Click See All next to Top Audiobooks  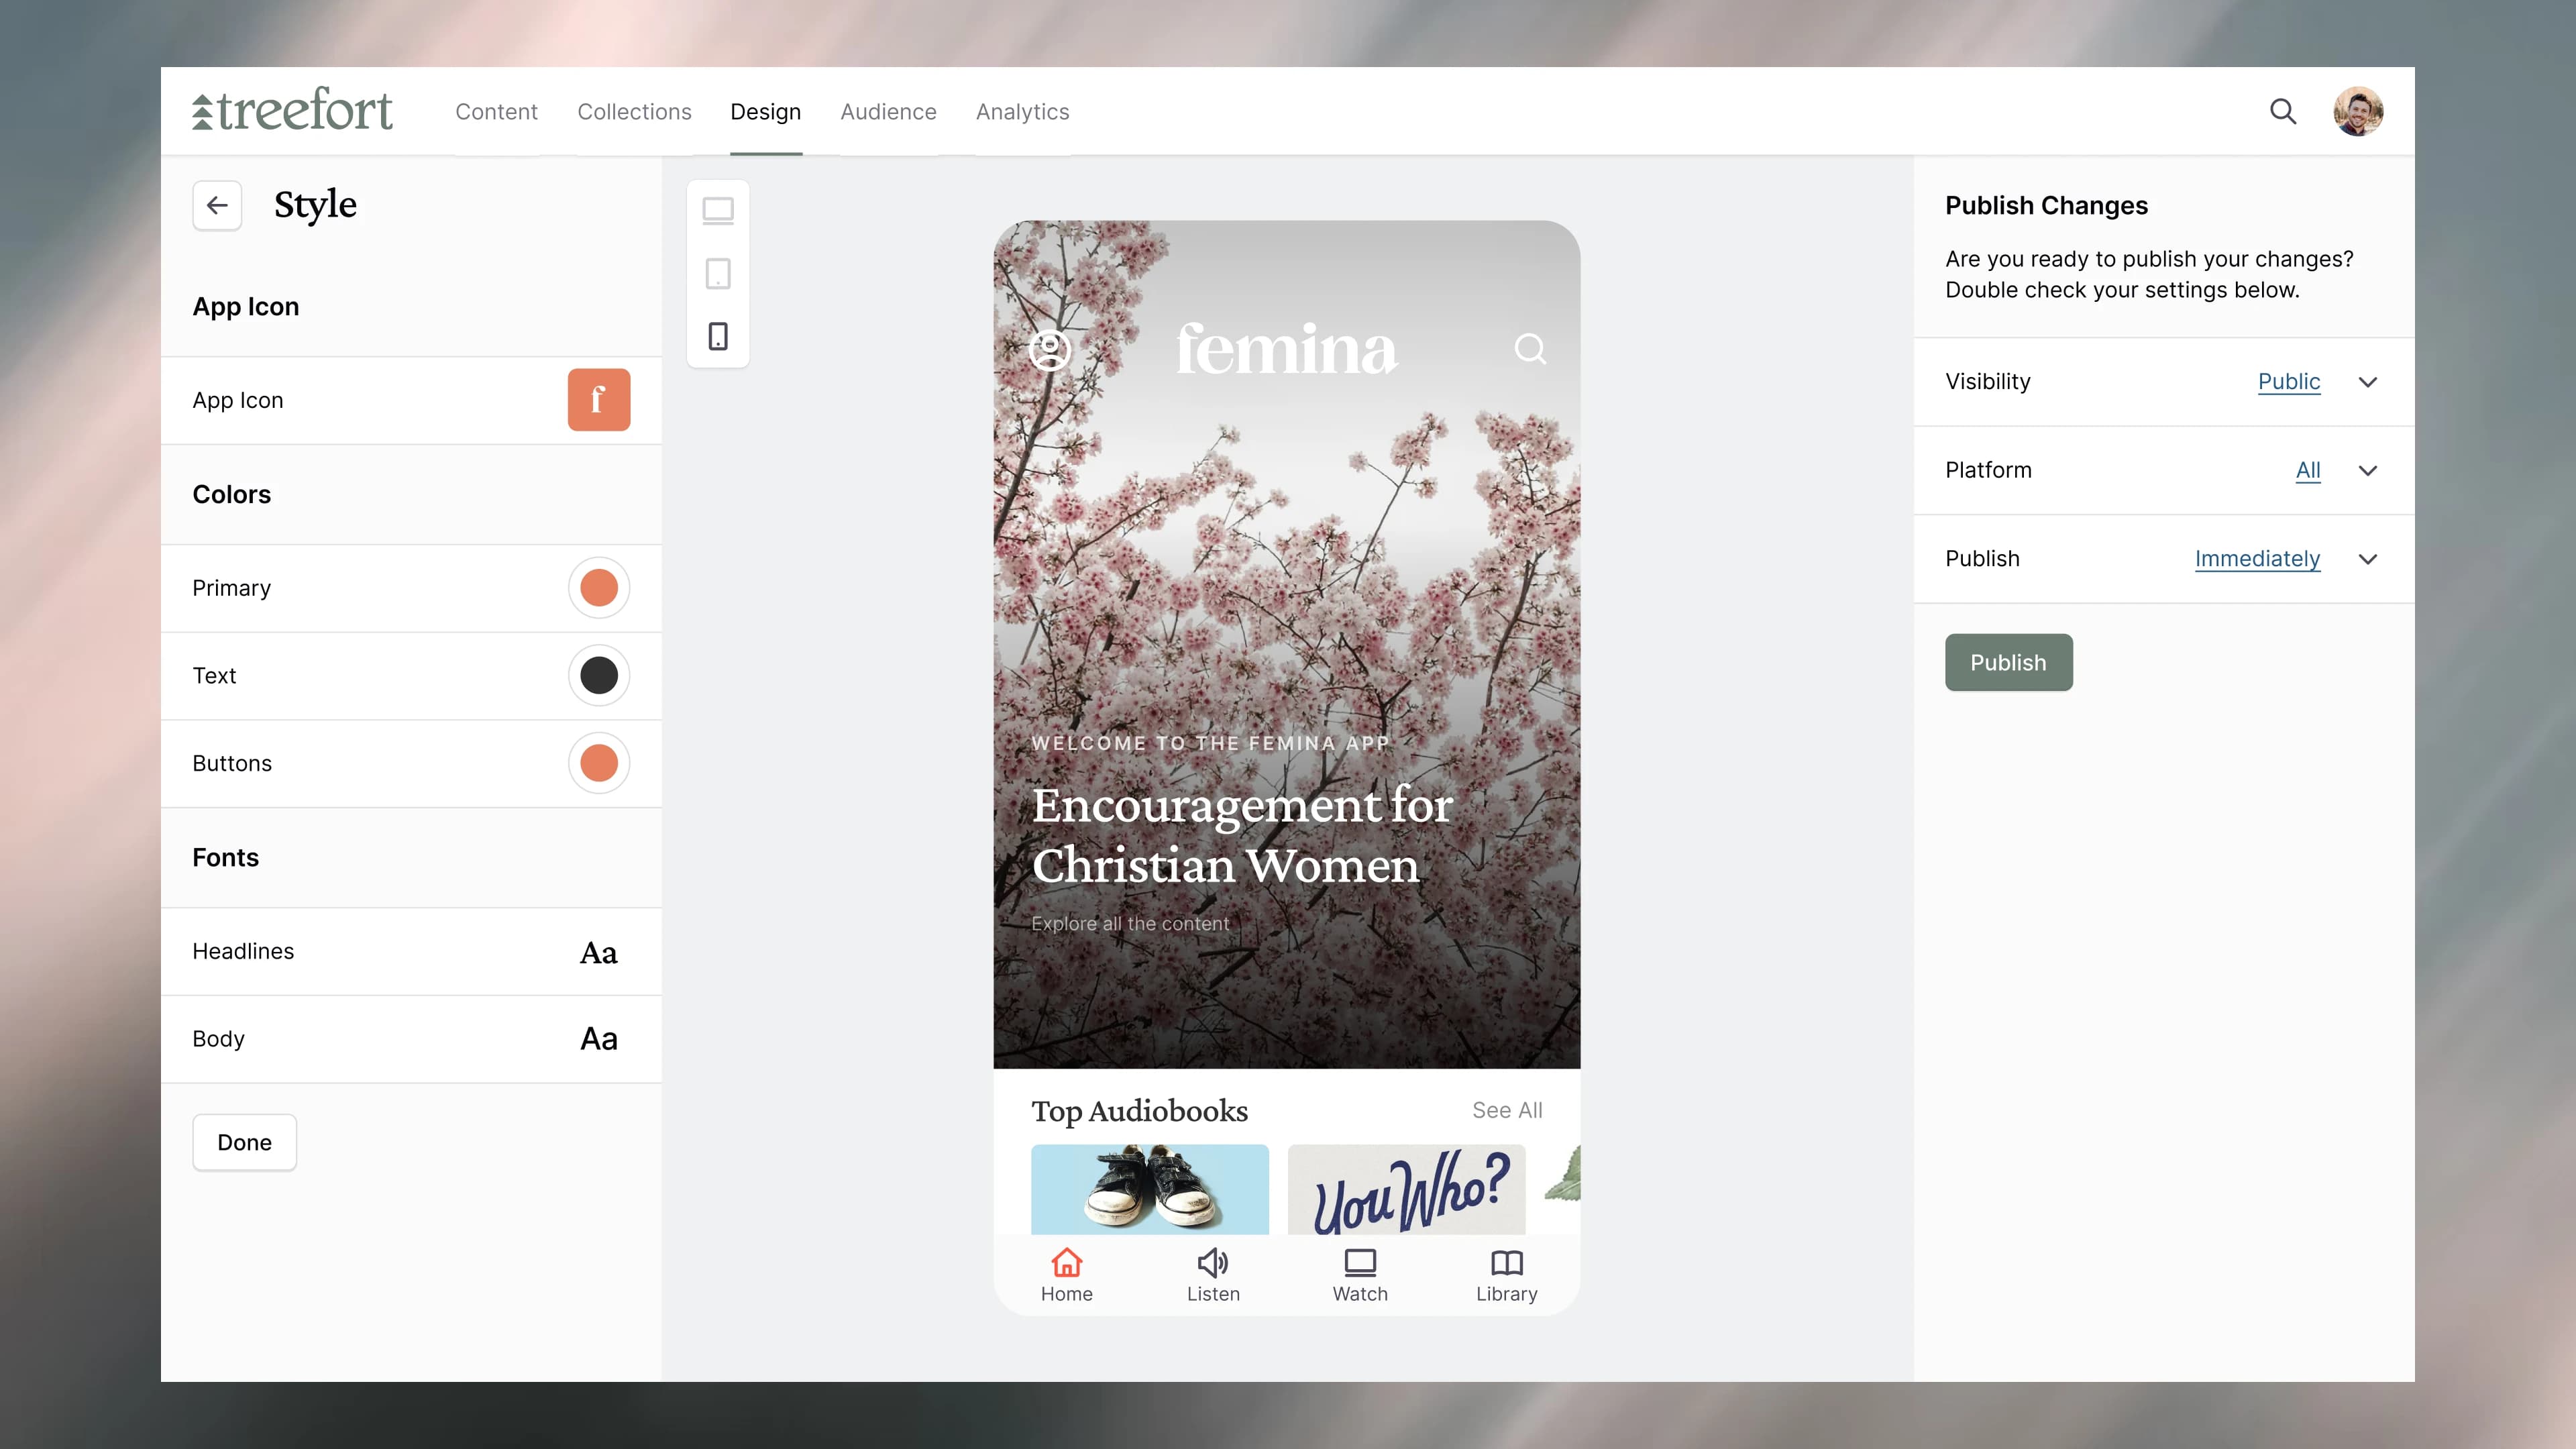[1507, 1110]
